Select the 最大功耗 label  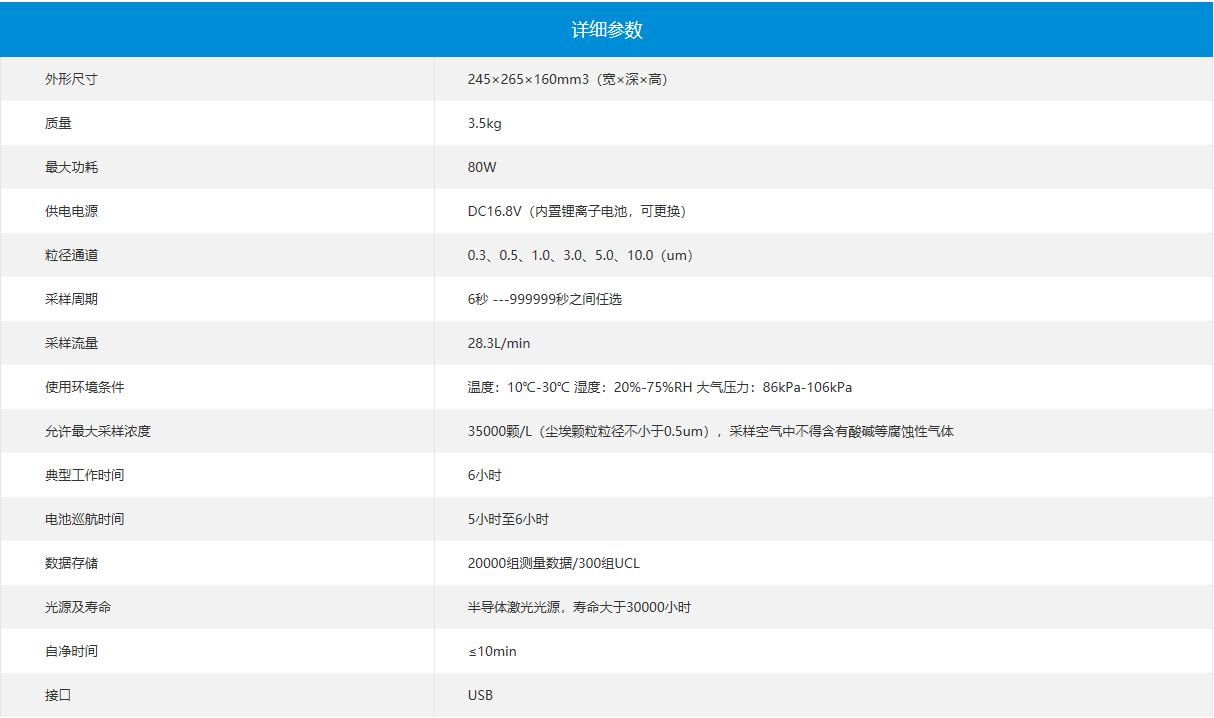pyautogui.click(x=71, y=167)
